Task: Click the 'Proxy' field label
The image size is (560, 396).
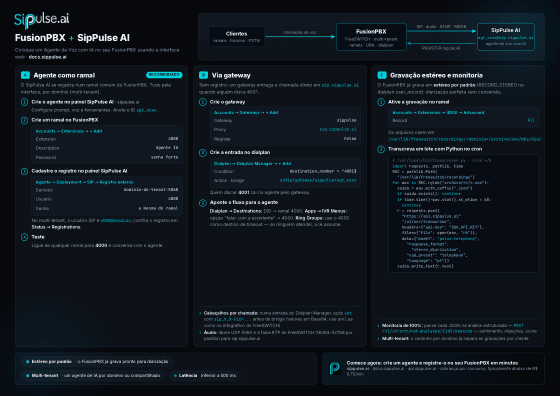Action: pos(220,130)
